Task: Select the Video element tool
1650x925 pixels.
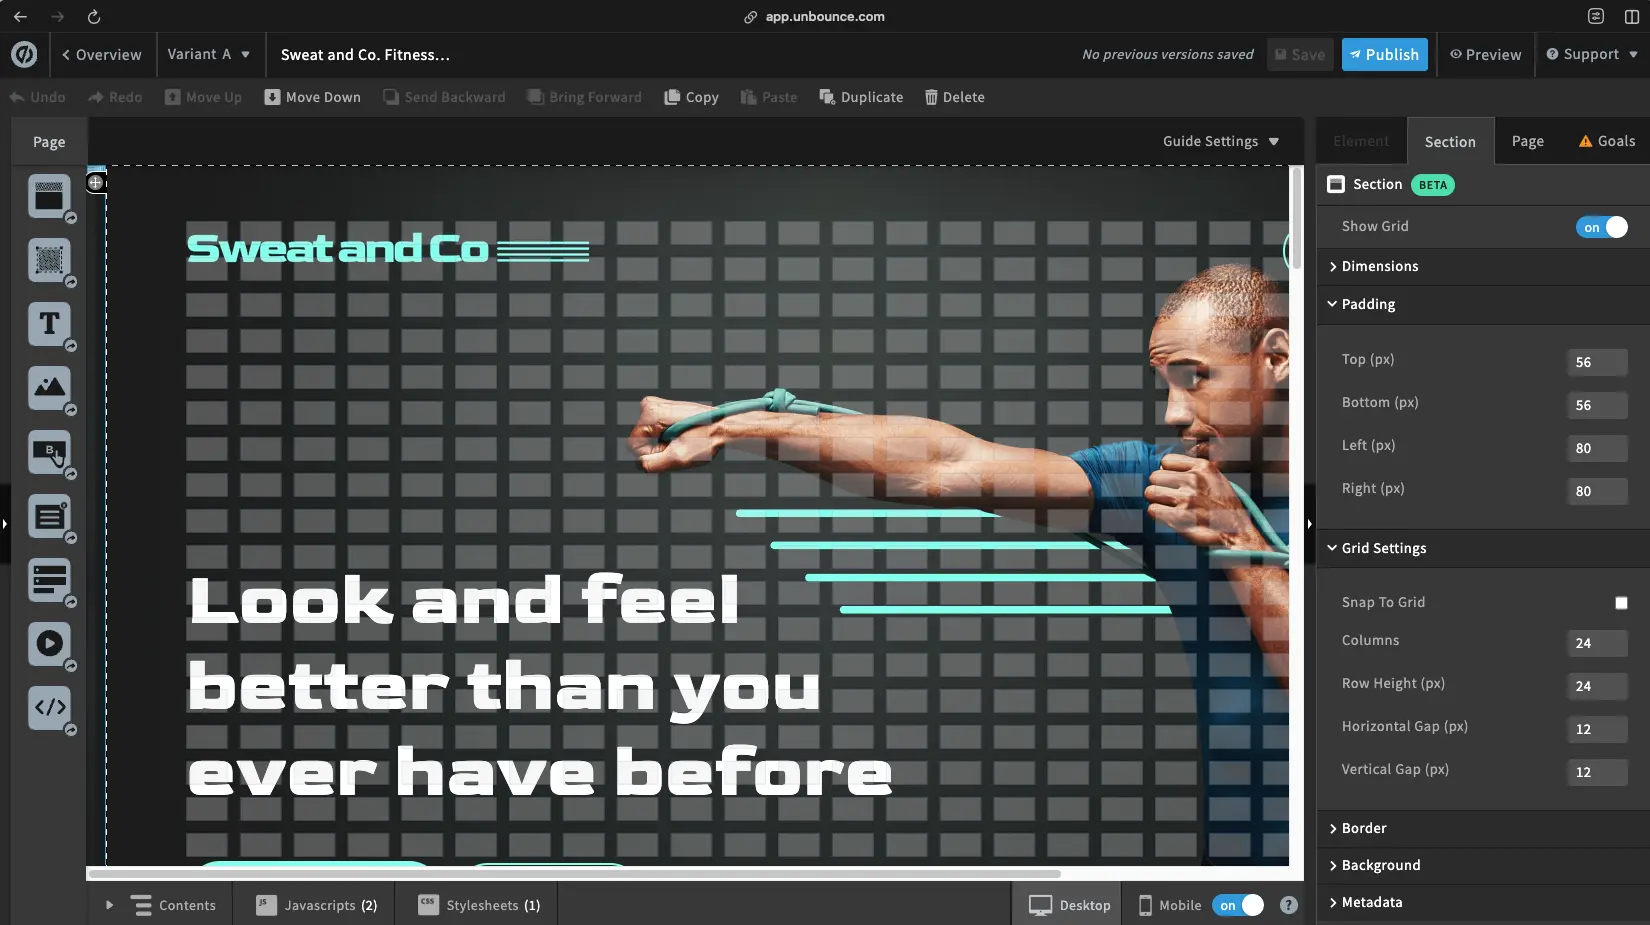Action: point(48,645)
